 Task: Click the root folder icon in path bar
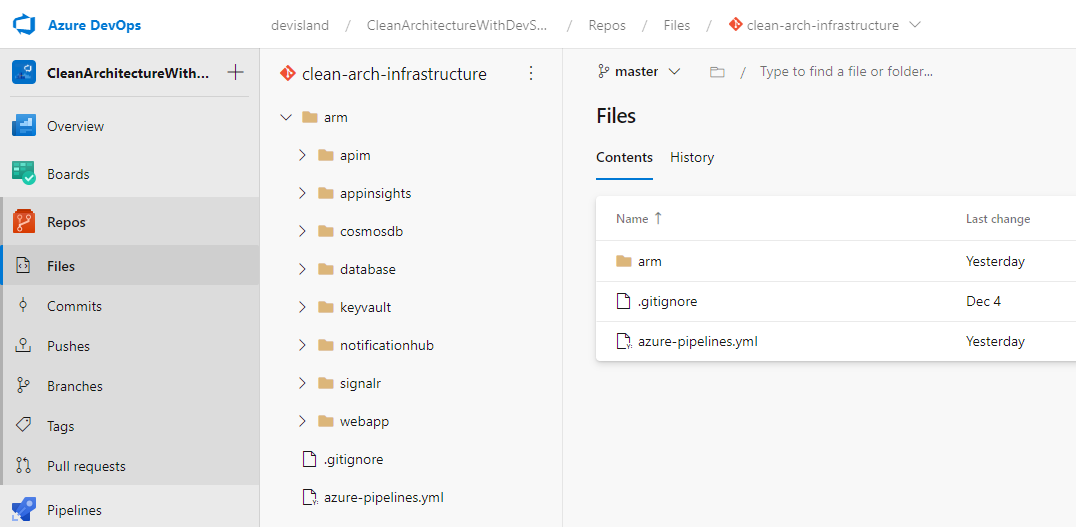point(717,72)
